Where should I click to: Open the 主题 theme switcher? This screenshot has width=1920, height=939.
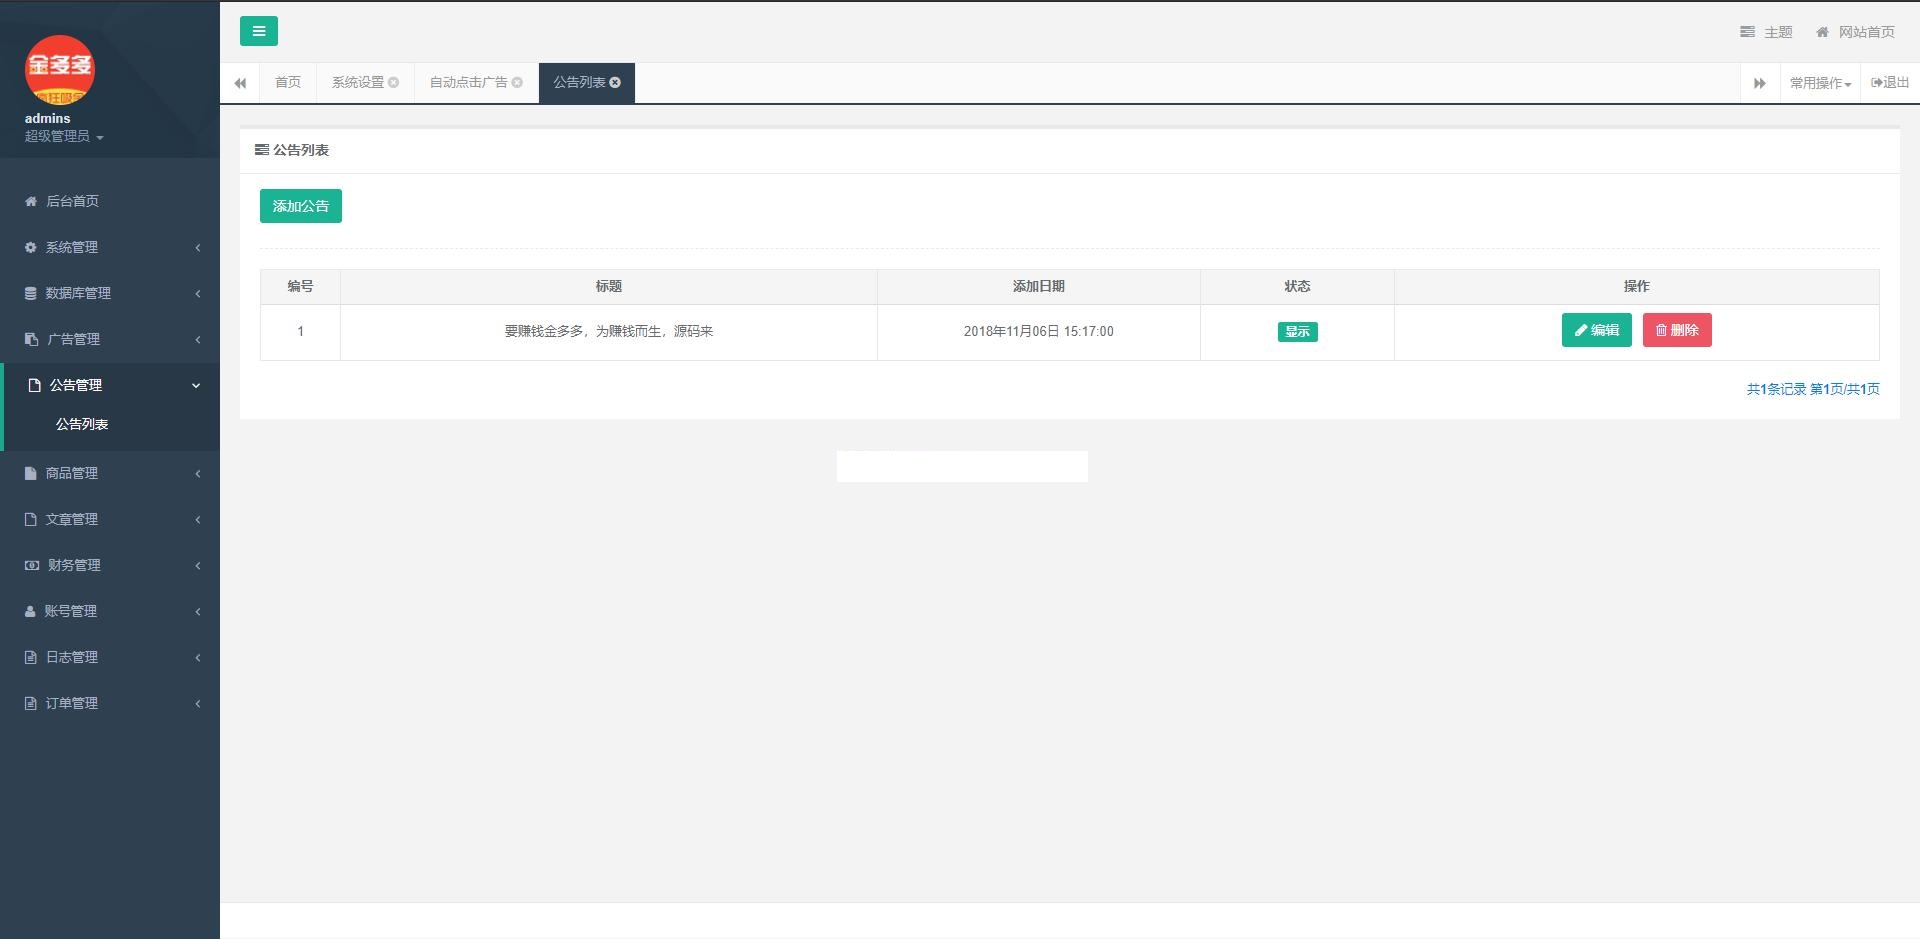(1766, 32)
